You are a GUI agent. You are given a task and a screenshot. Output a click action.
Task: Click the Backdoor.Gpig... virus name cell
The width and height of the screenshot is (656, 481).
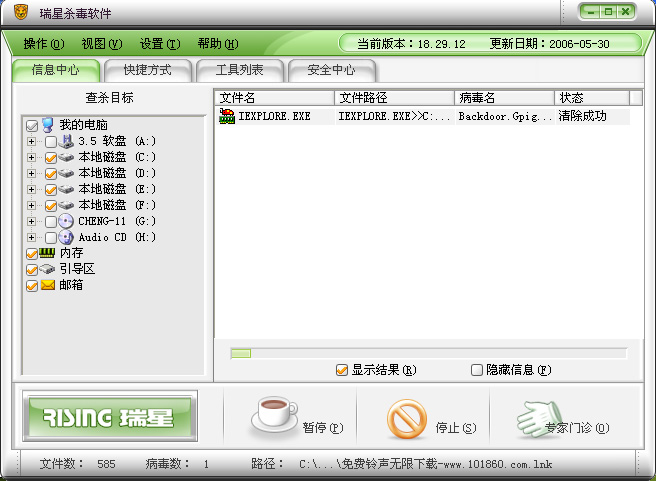[505, 116]
